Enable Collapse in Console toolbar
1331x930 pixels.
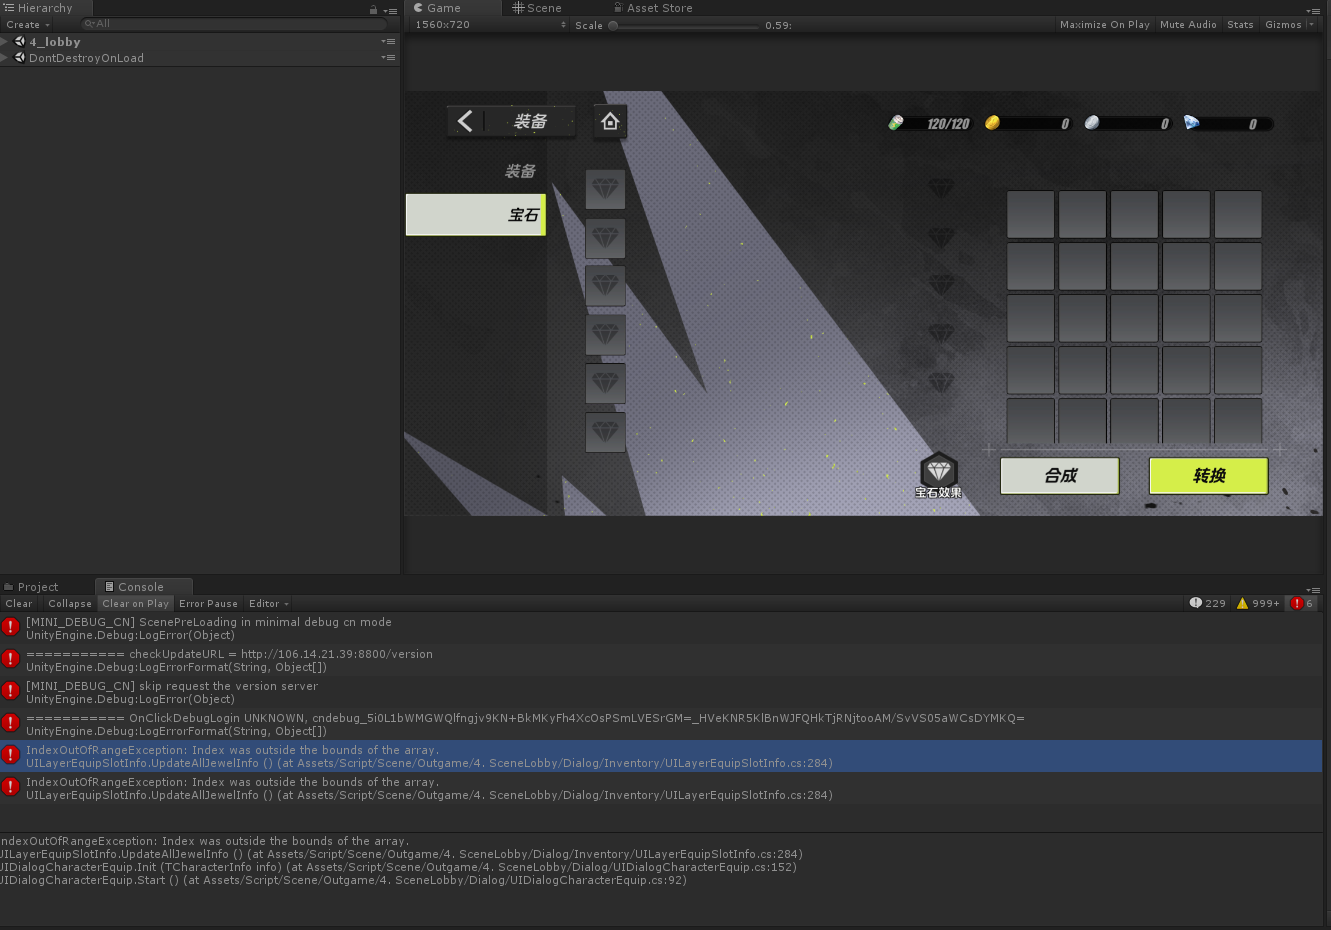(x=69, y=603)
